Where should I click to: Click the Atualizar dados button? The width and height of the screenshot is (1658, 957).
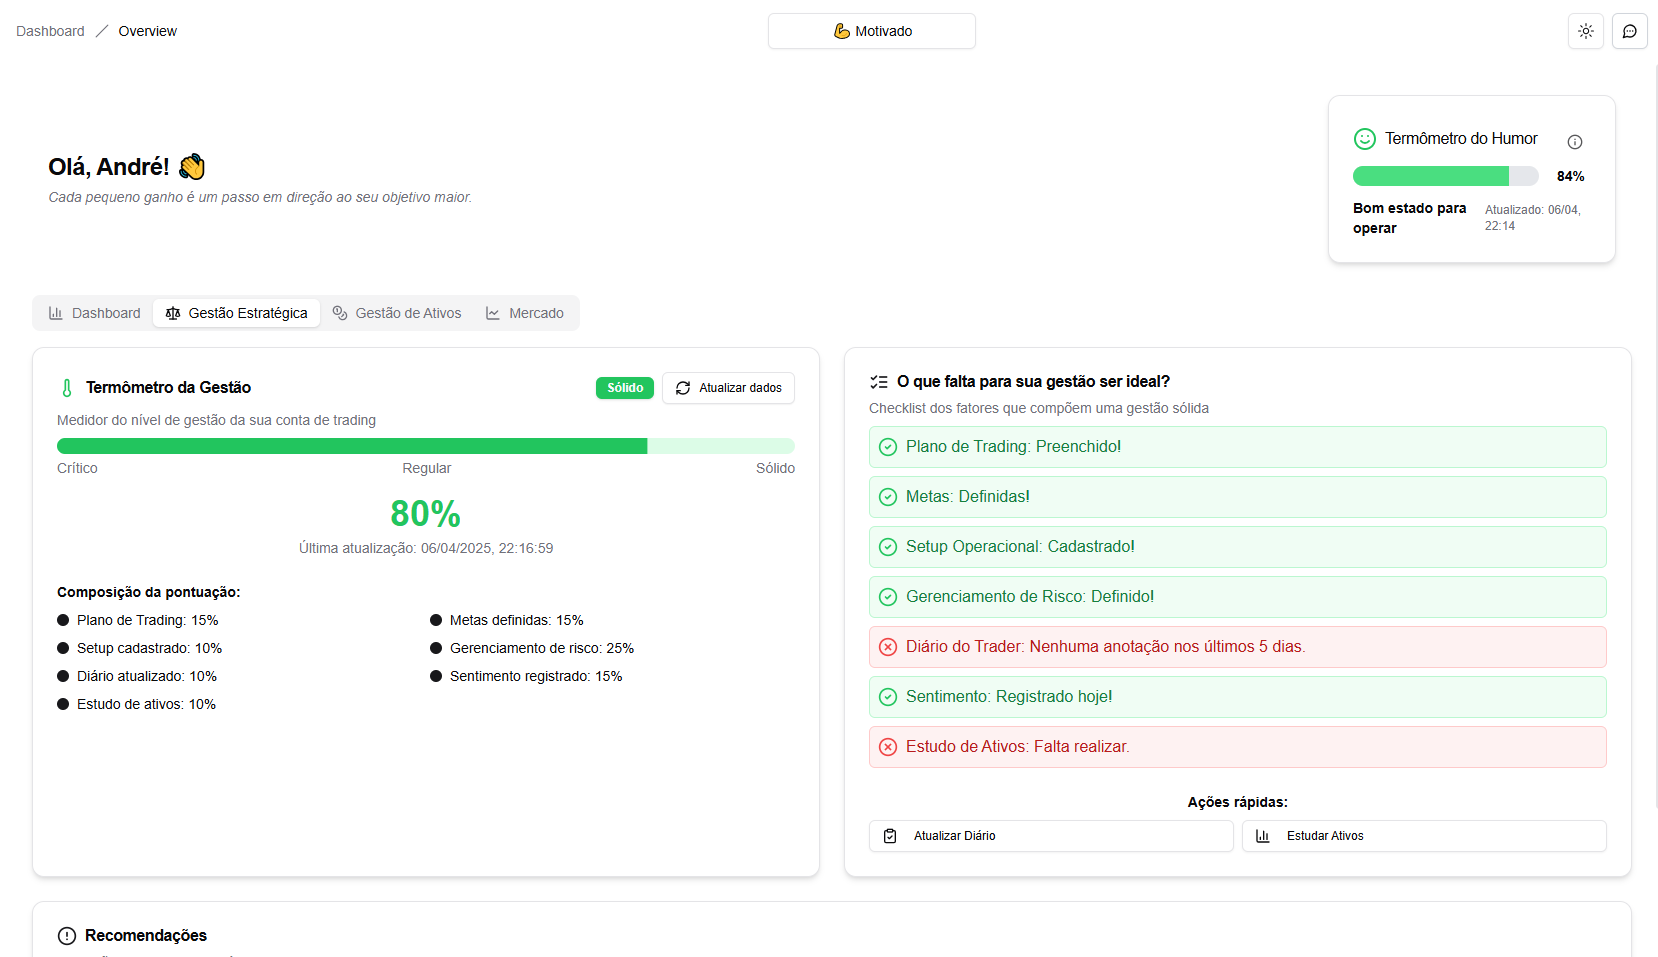[728, 388]
